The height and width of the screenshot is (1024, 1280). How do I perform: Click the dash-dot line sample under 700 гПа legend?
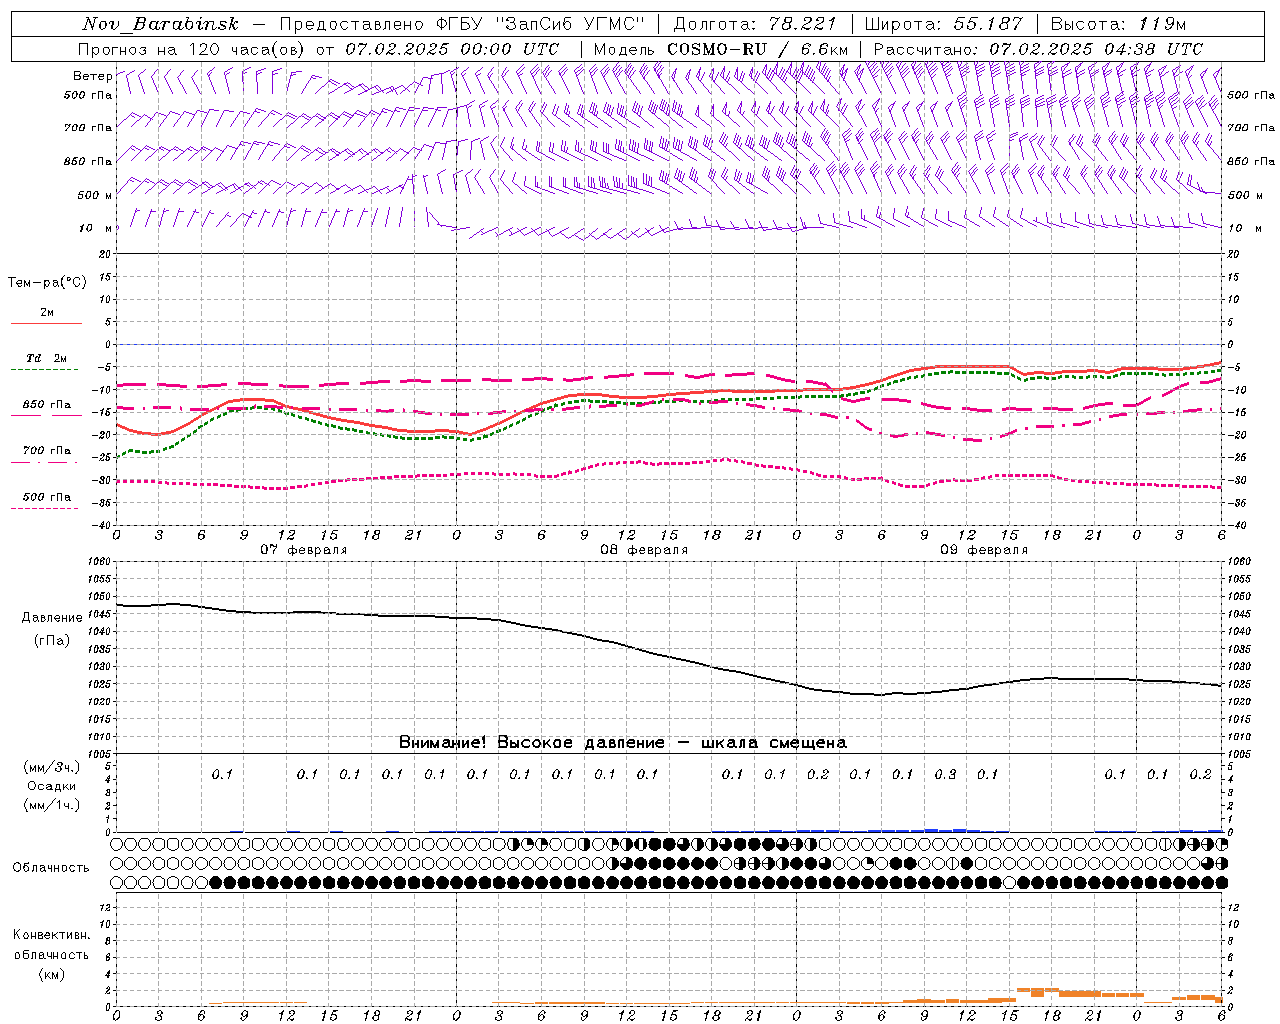pos(45,462)
